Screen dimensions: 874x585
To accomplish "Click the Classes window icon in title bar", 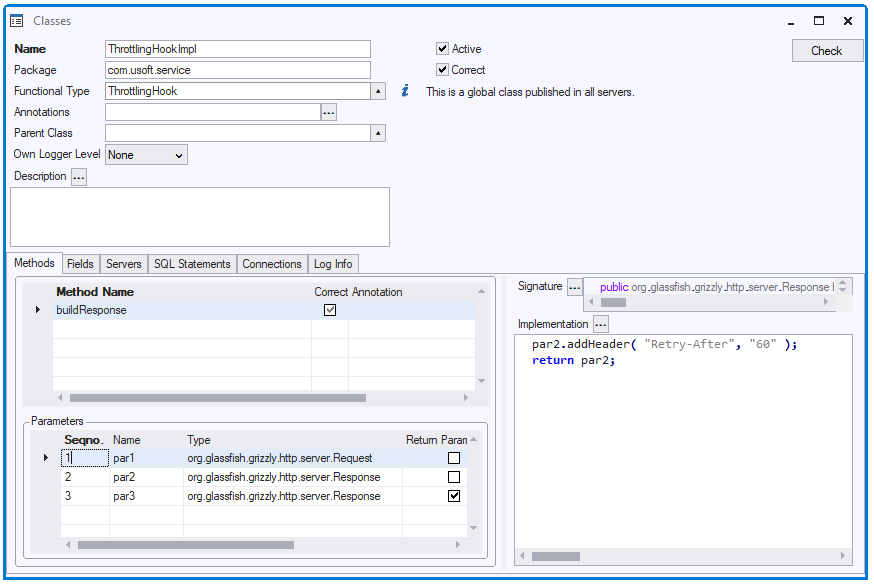I will coord(16,20).
